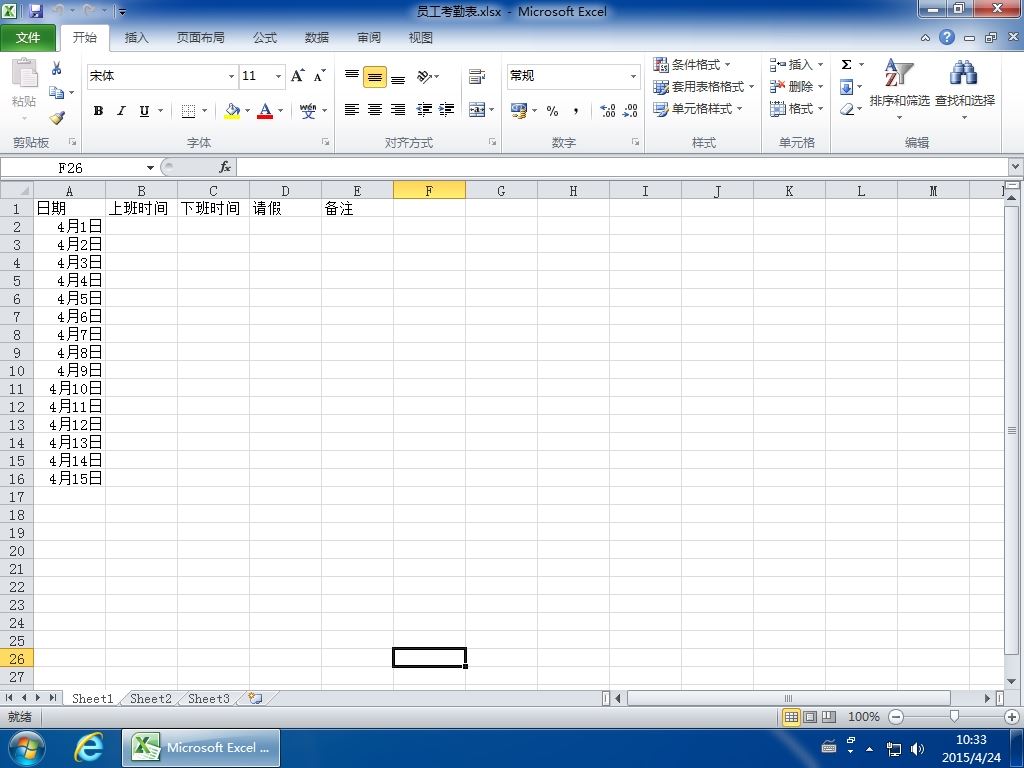The height and width of the screenshot is (768, 1024).
Task: Switch to the 插入 ribbon tab
Action: (x=136, y=38)
